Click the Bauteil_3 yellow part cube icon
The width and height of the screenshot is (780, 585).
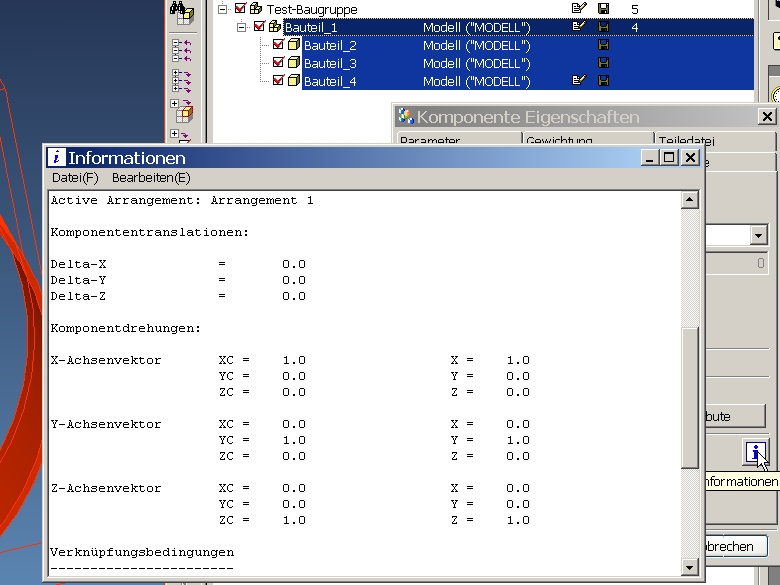294,63
